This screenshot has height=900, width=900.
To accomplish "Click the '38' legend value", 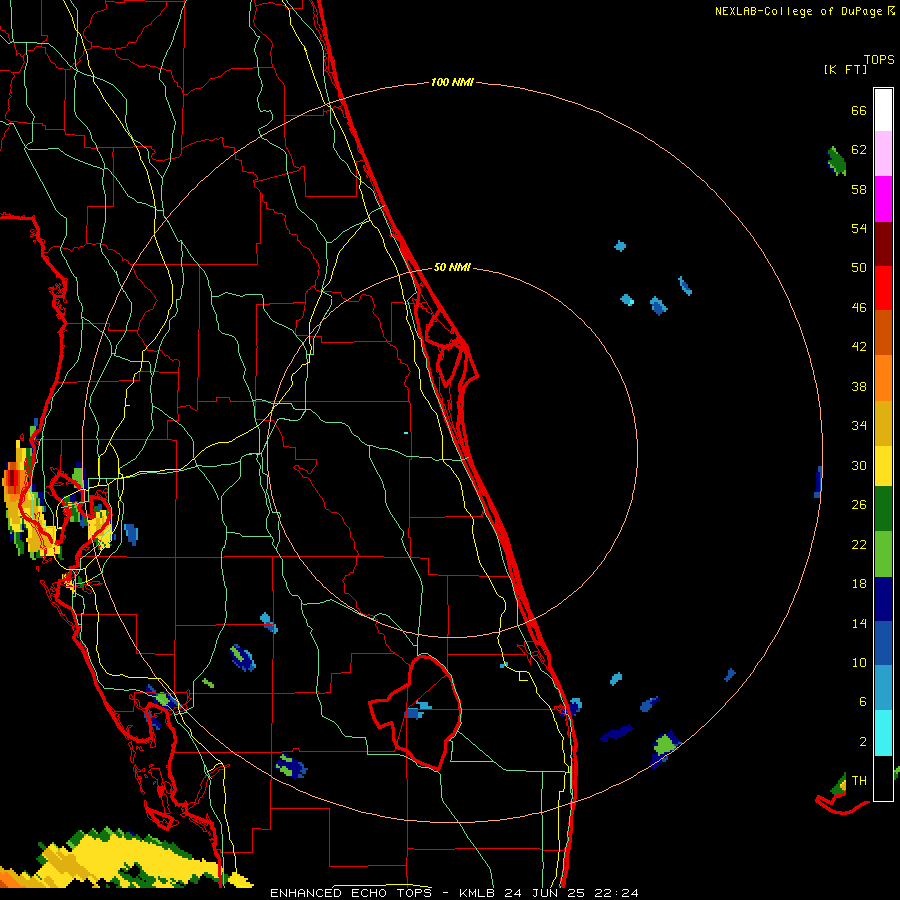I will pyautogui.click(x=859, y=386).
